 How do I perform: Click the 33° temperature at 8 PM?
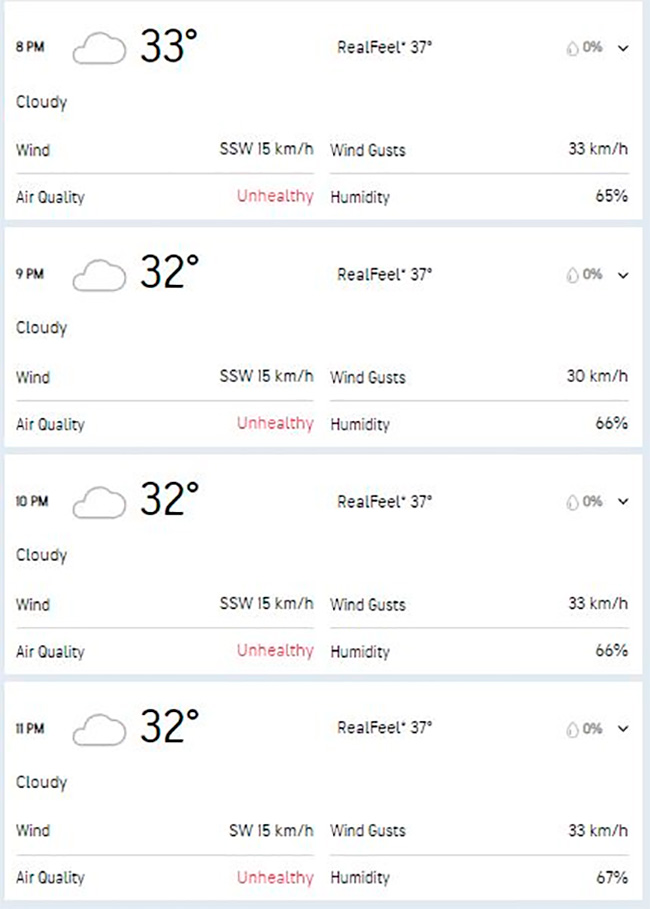(169, 46)
